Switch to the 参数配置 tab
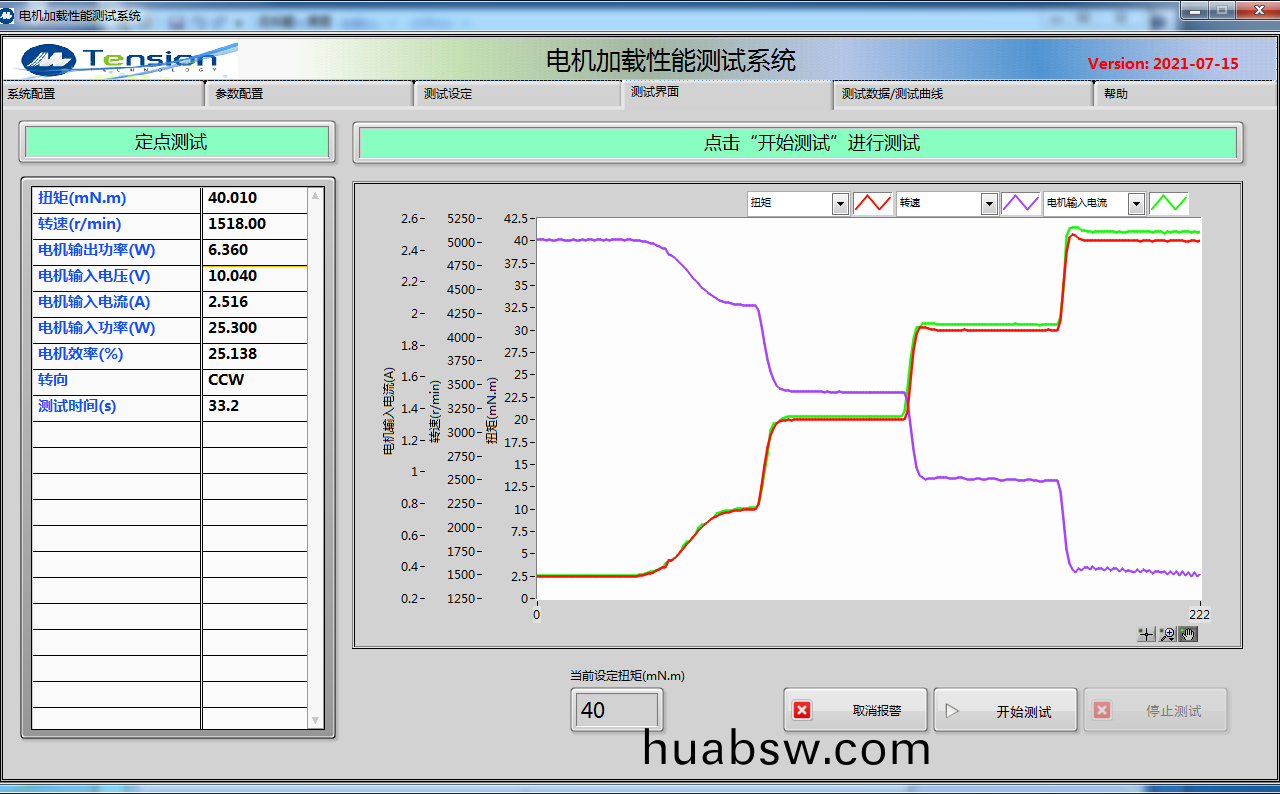The image size is (1280, 794). (308, 94)
